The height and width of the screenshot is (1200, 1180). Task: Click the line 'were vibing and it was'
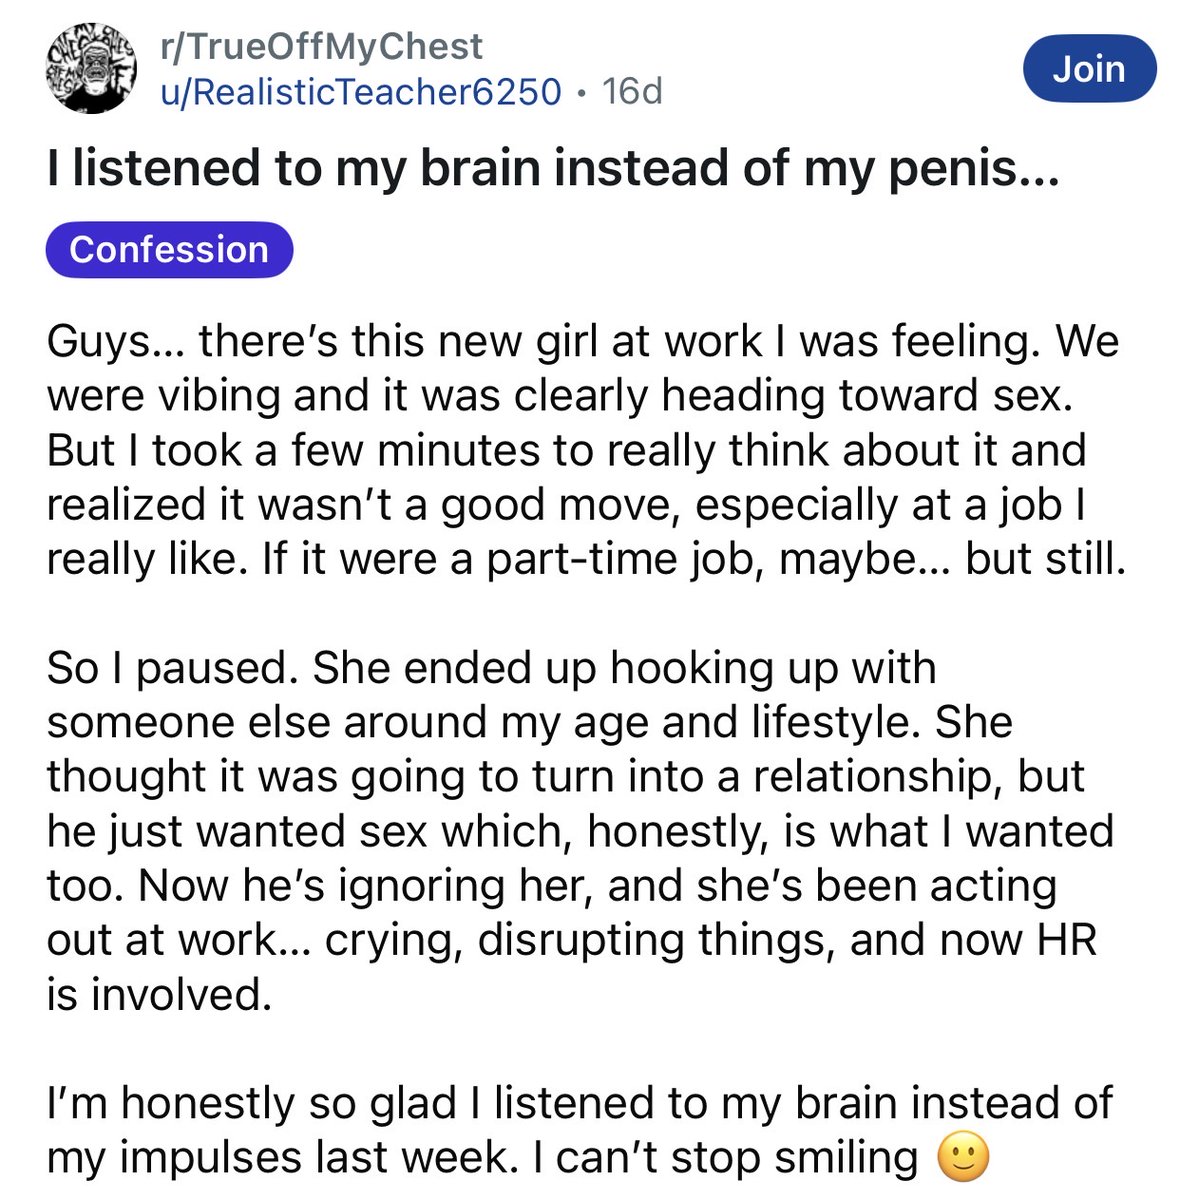click(x=558, y=396)
